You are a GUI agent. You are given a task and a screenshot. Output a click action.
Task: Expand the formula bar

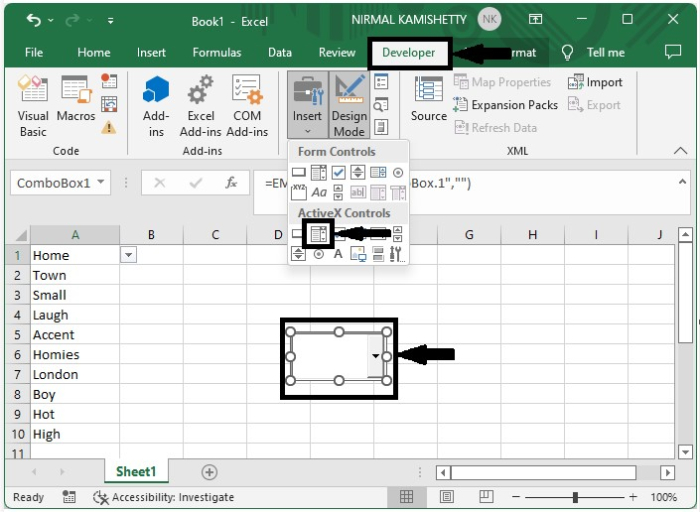pos(682,182)
